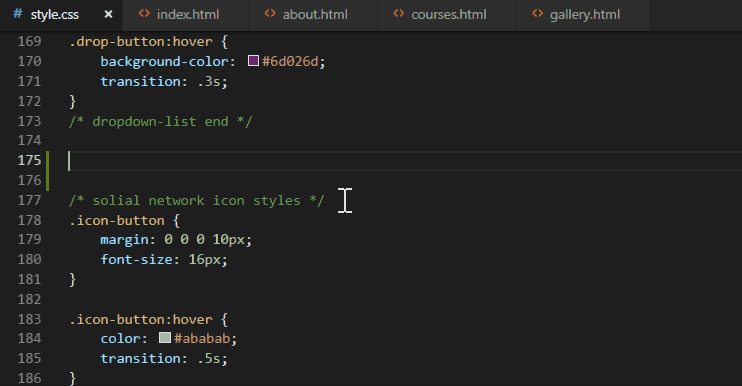Open color picker for #ababab swatch
Viewport: 742px width, 386px height.
click(x=165, y=338)
